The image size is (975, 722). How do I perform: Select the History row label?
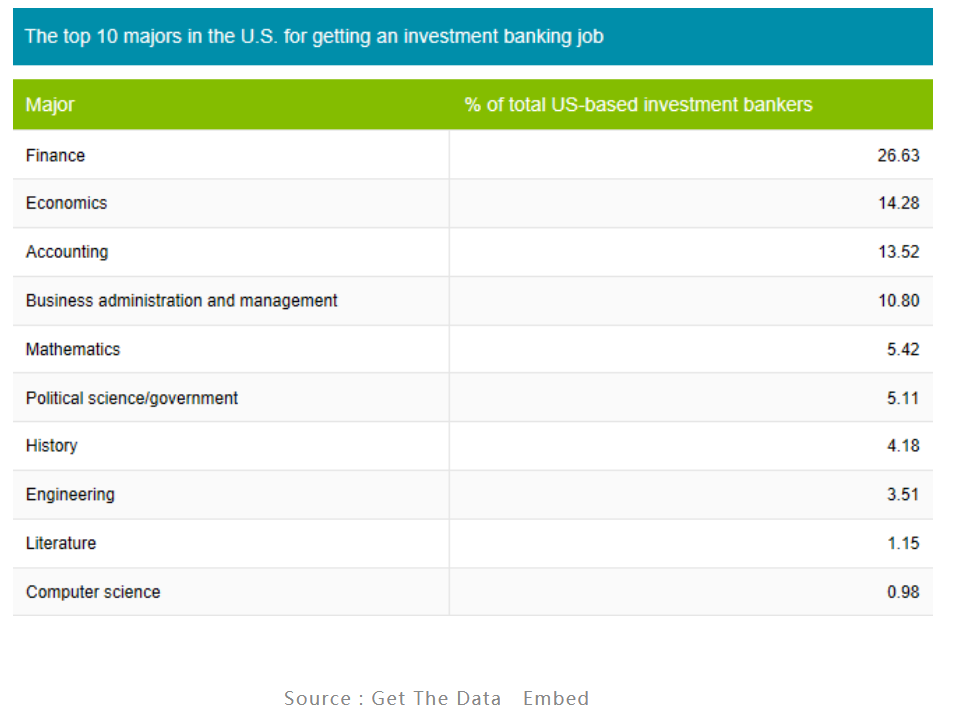coord(52,446)
